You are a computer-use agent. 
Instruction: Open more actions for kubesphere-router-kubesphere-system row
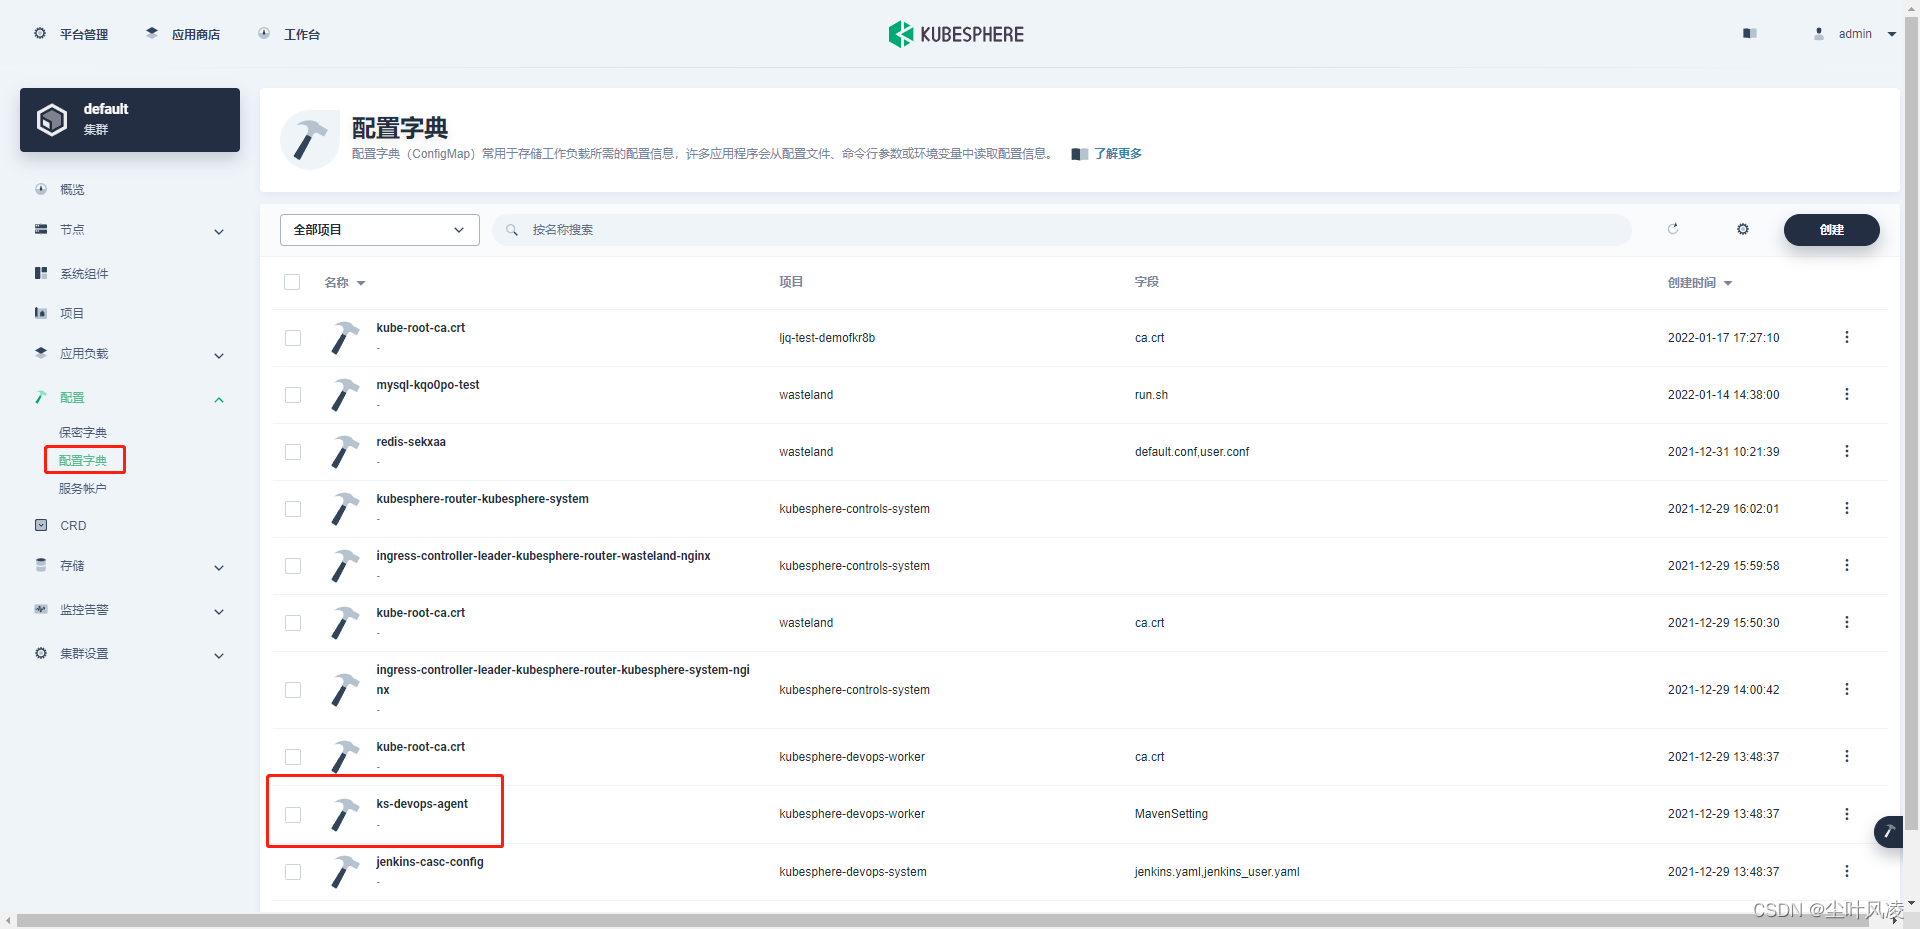point(1847,508)
